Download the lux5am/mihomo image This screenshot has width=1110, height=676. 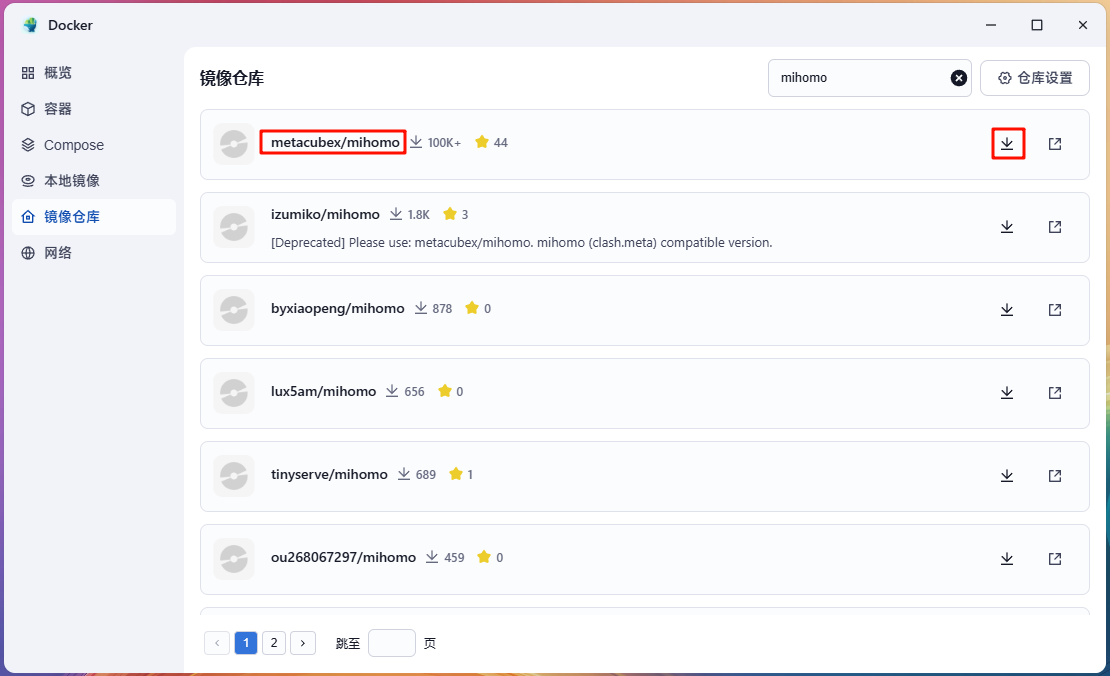[x=1007, y=393]
